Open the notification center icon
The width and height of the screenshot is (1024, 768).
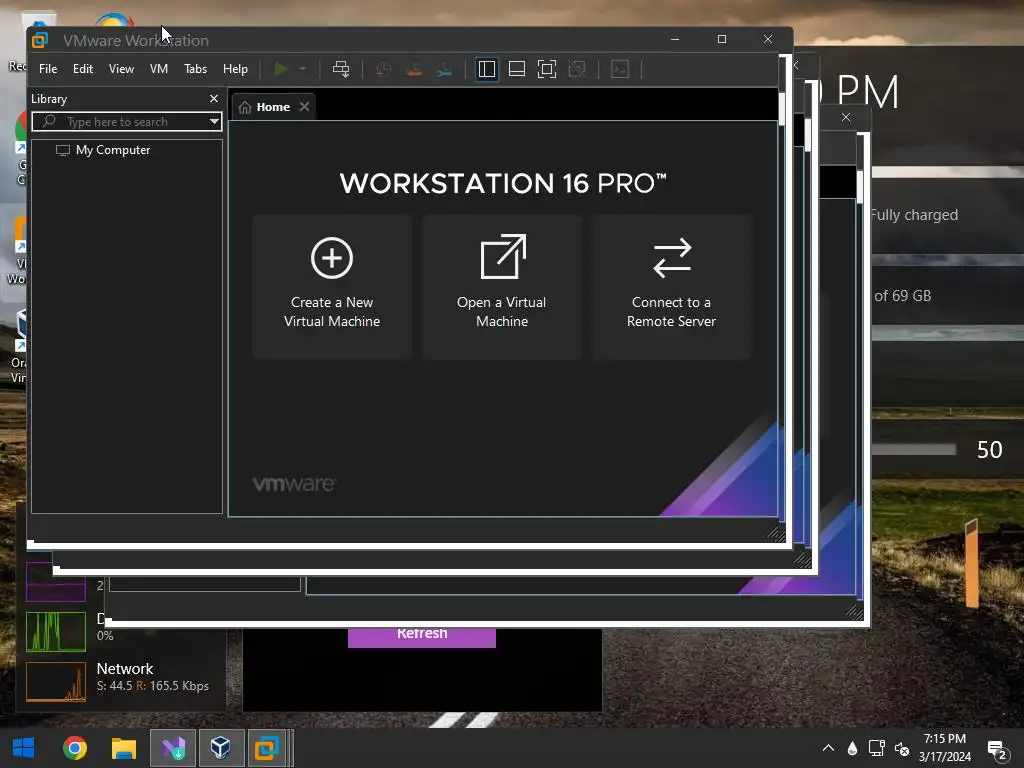click(x=997, y=749)
